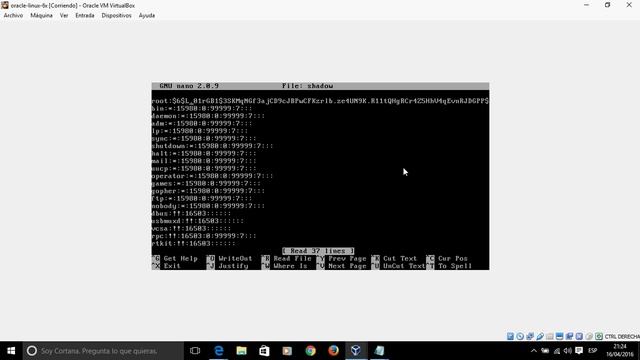Click the 'shutdown' line in shadow file

click(x=212, y=146)
